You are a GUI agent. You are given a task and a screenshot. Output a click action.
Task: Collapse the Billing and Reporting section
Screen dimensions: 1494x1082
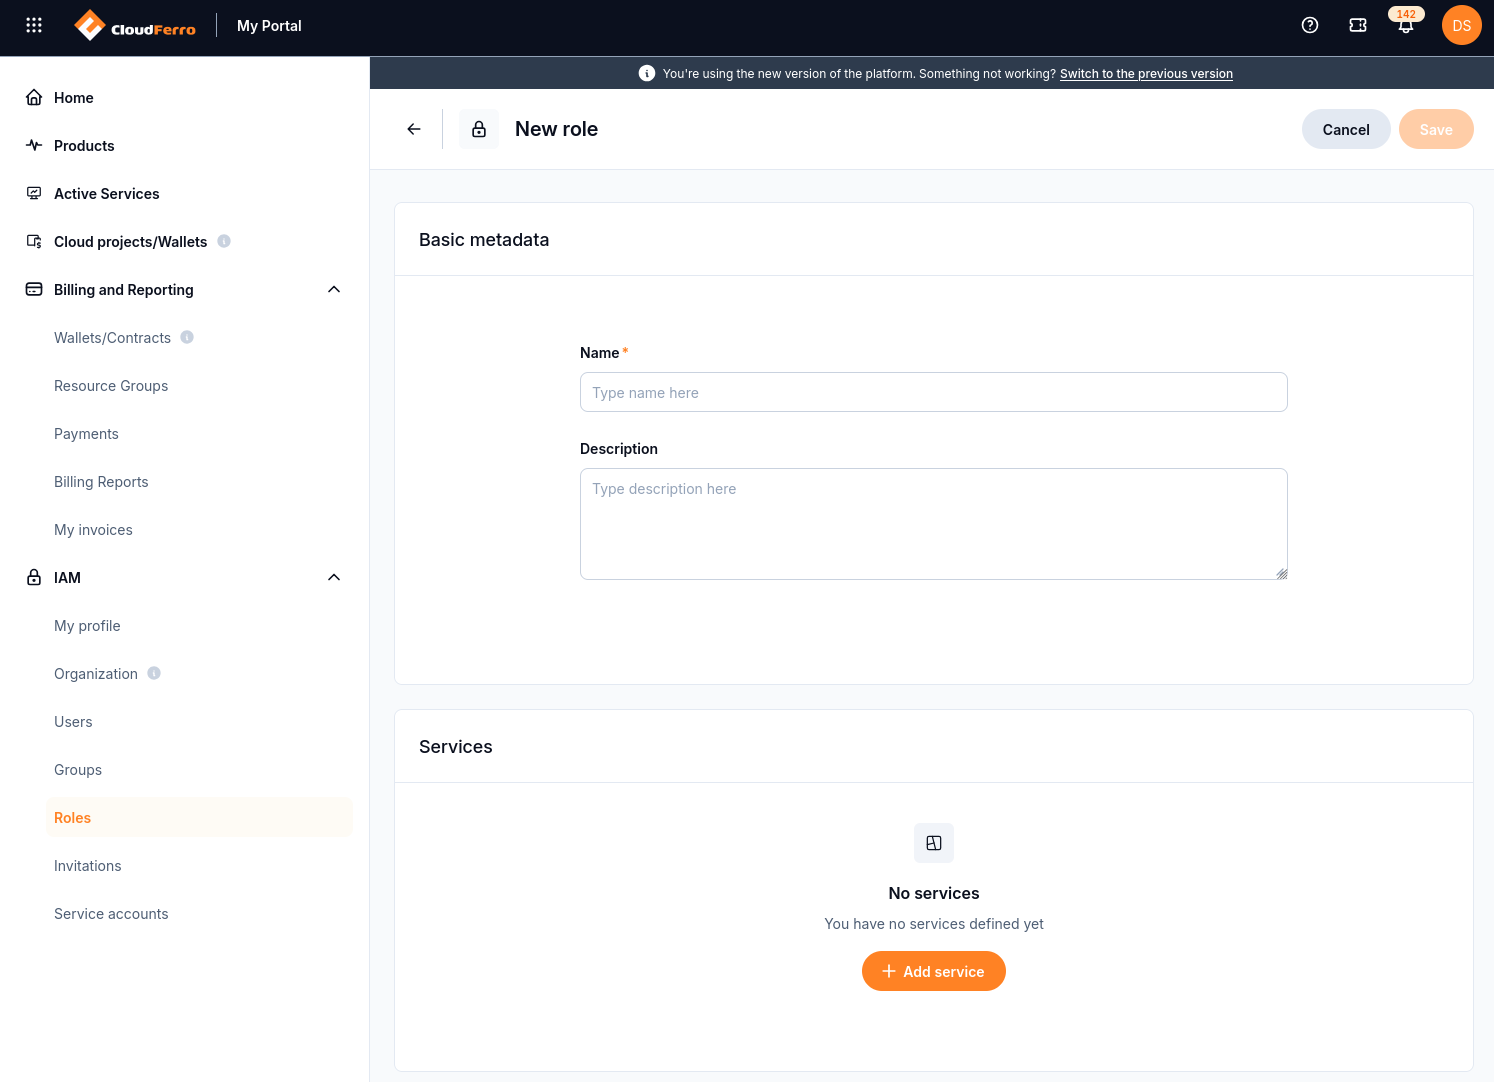coord(334,289)
